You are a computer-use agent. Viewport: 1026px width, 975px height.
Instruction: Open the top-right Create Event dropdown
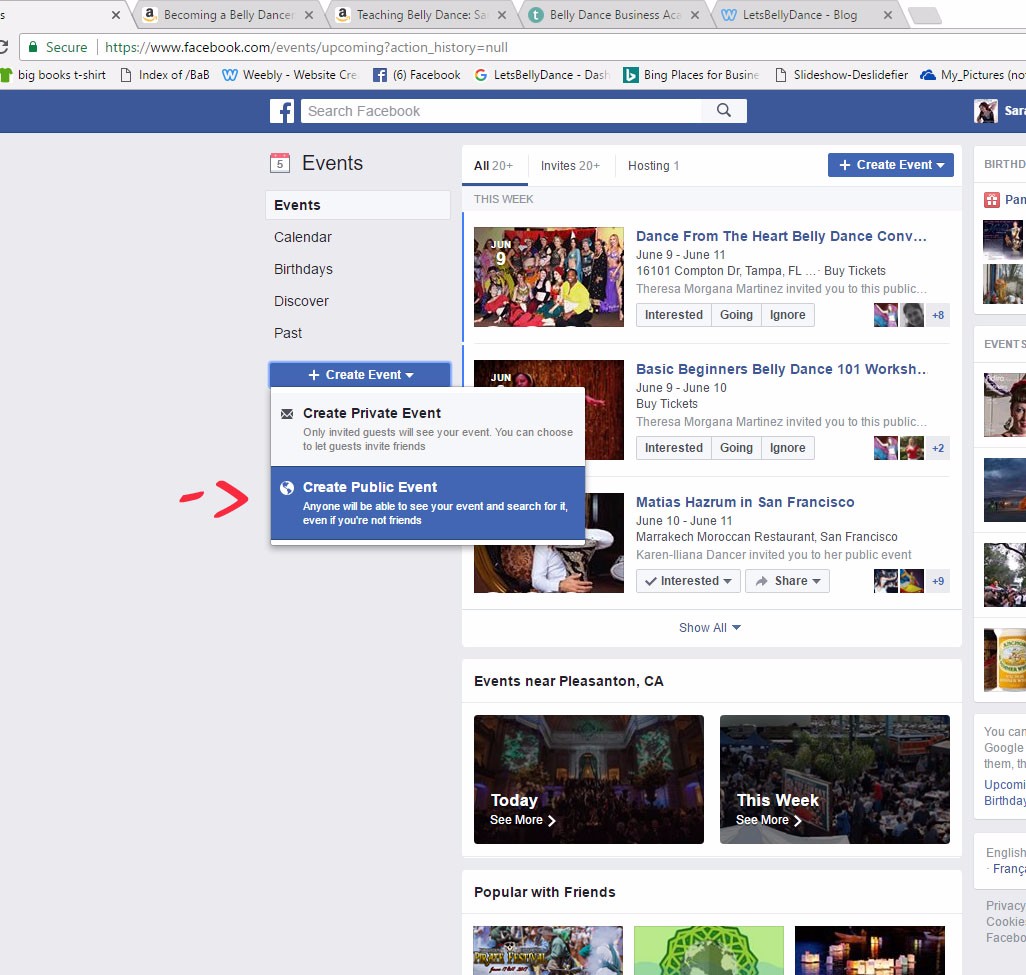click(891, 165)
